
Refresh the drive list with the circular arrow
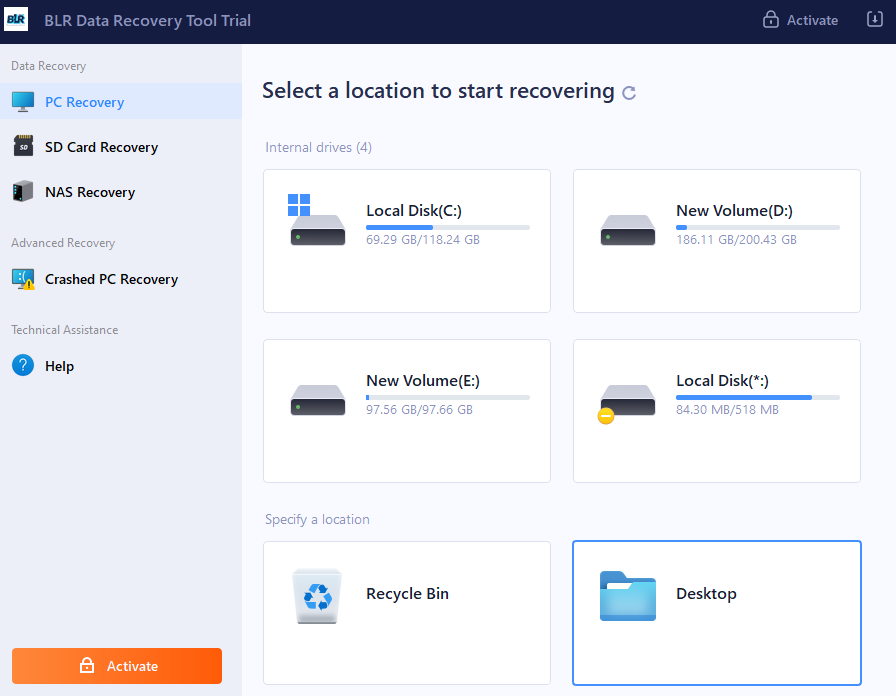point(629,93)
